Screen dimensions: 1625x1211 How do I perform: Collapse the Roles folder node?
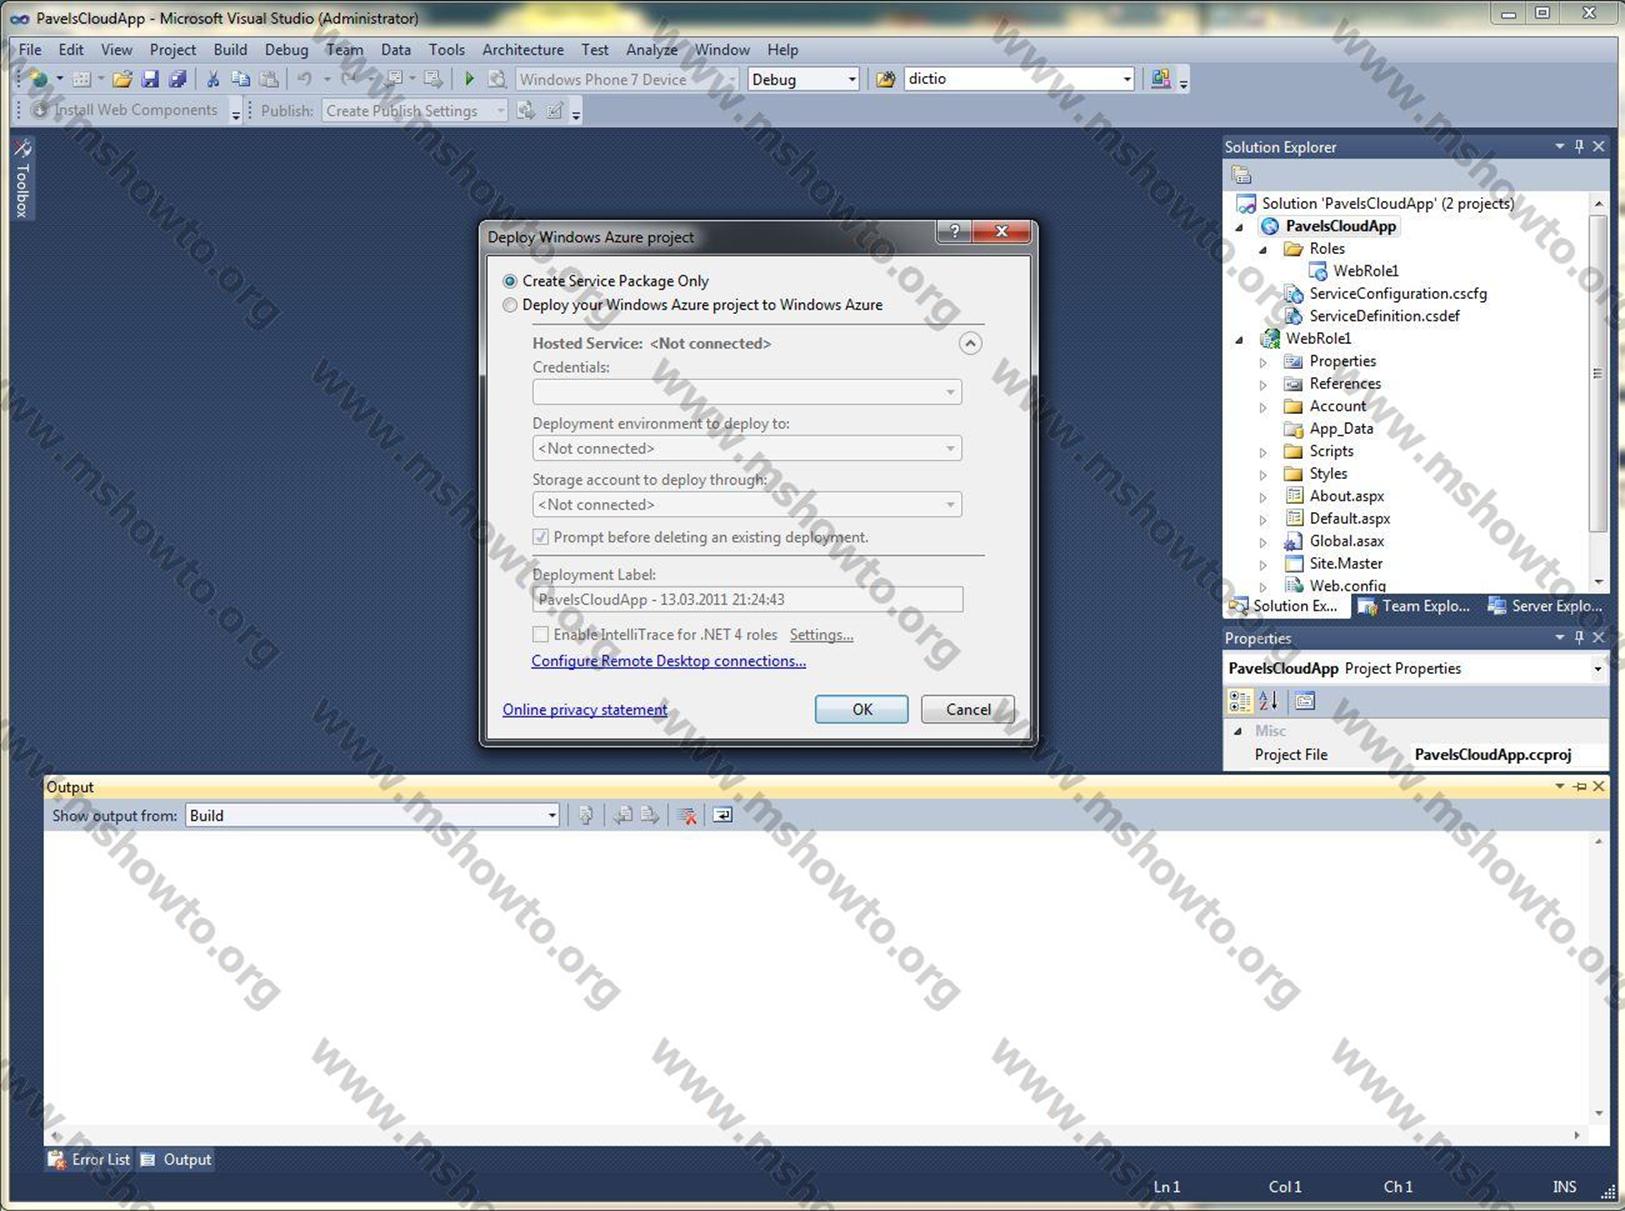tap(1263, 249)
